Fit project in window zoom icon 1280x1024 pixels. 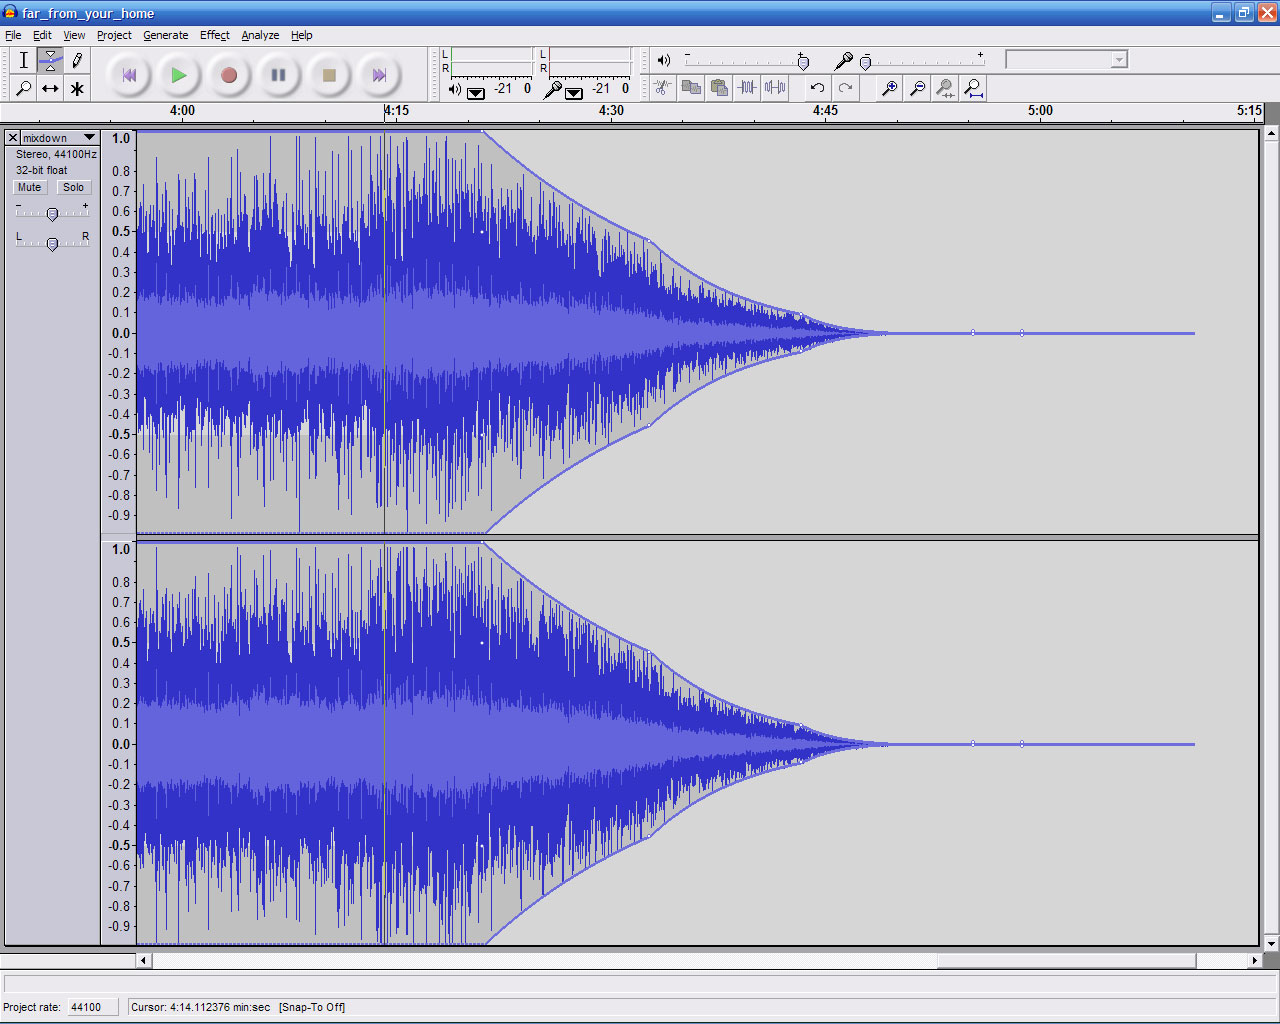973,88
